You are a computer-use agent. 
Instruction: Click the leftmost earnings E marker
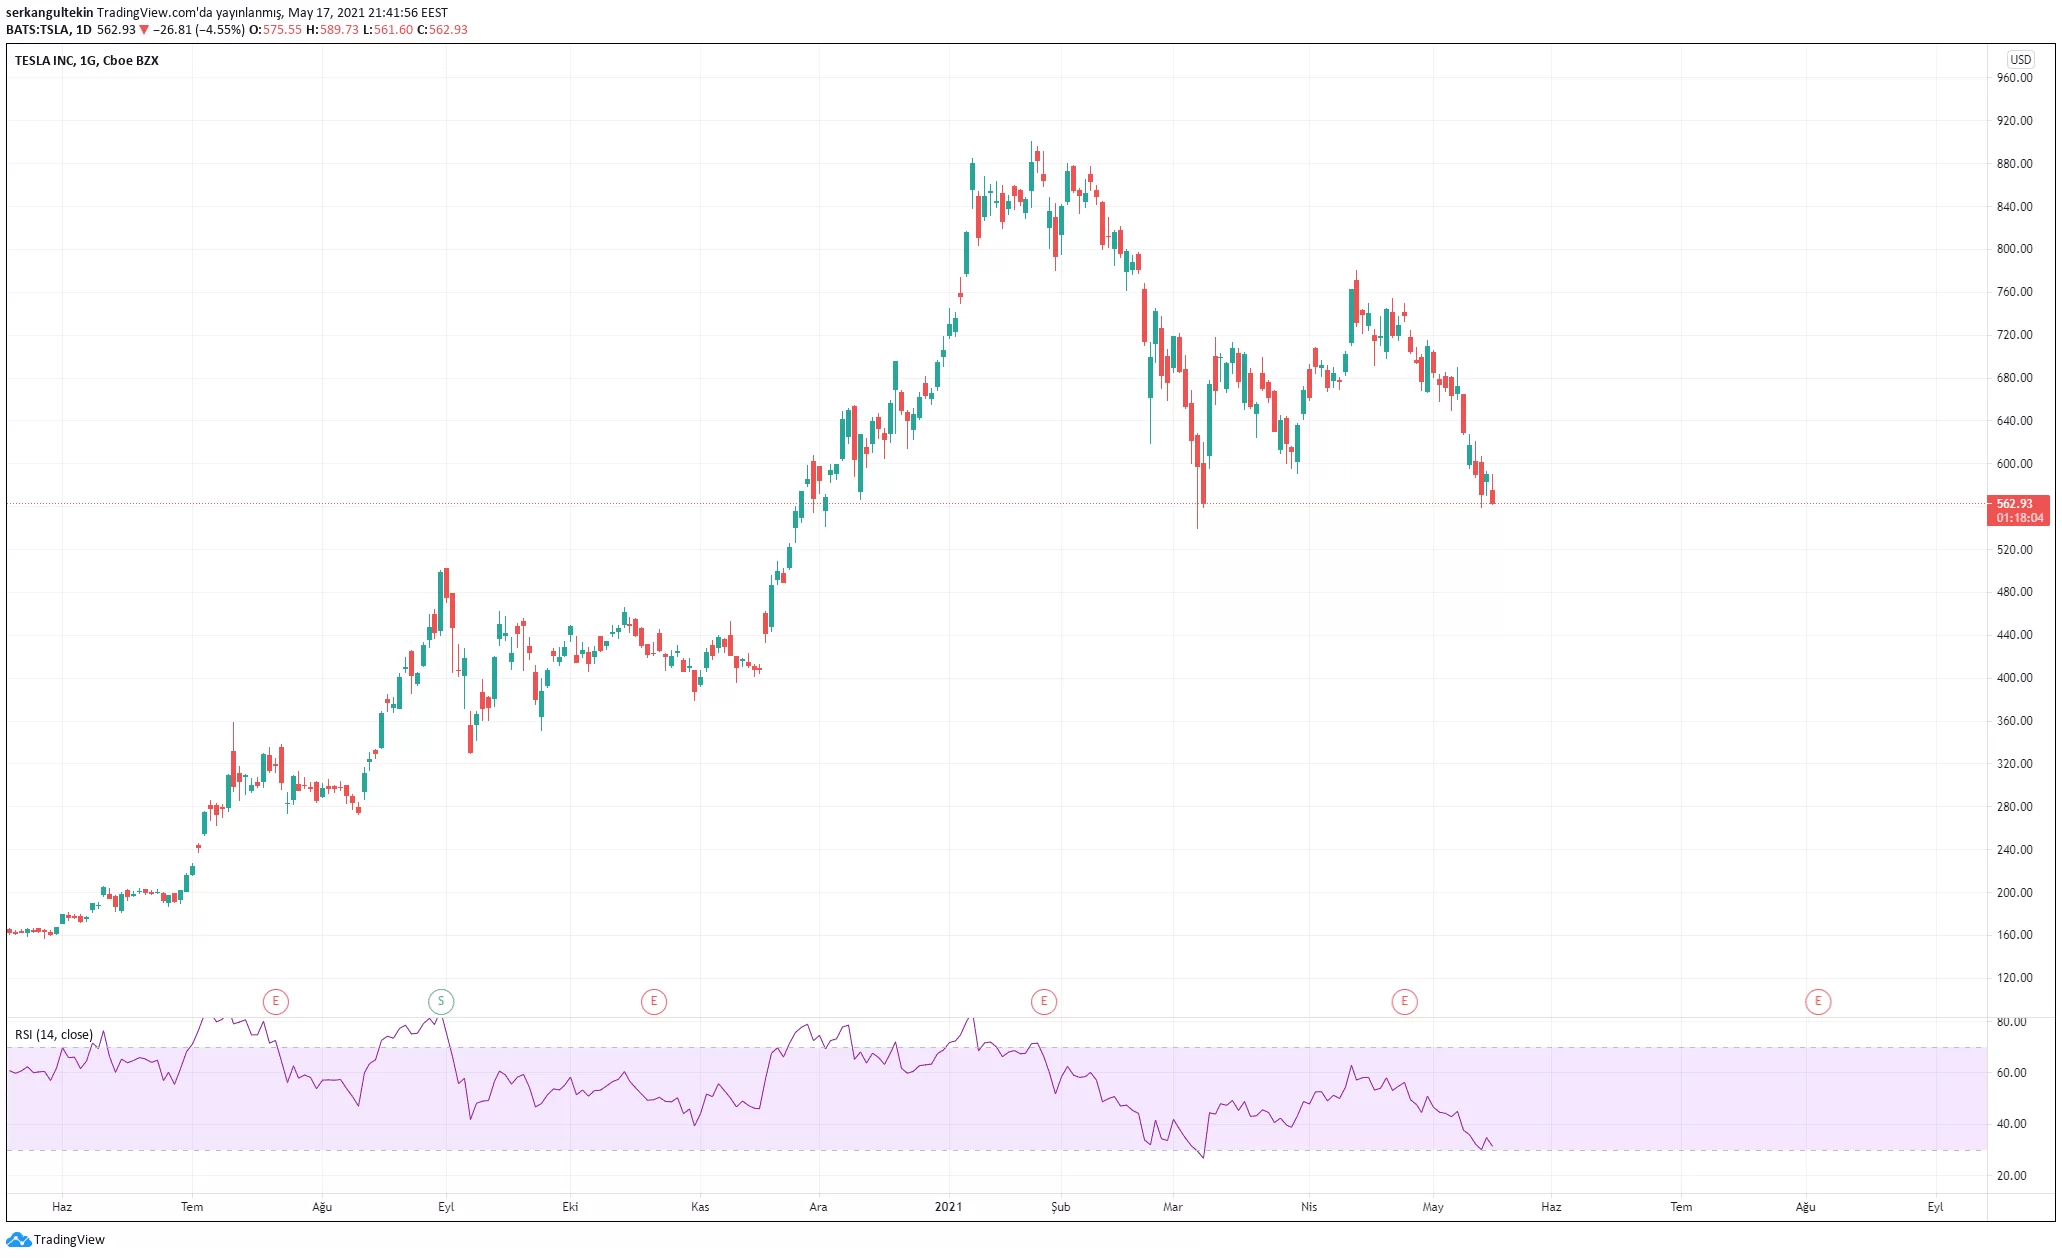coord(276,1001)
